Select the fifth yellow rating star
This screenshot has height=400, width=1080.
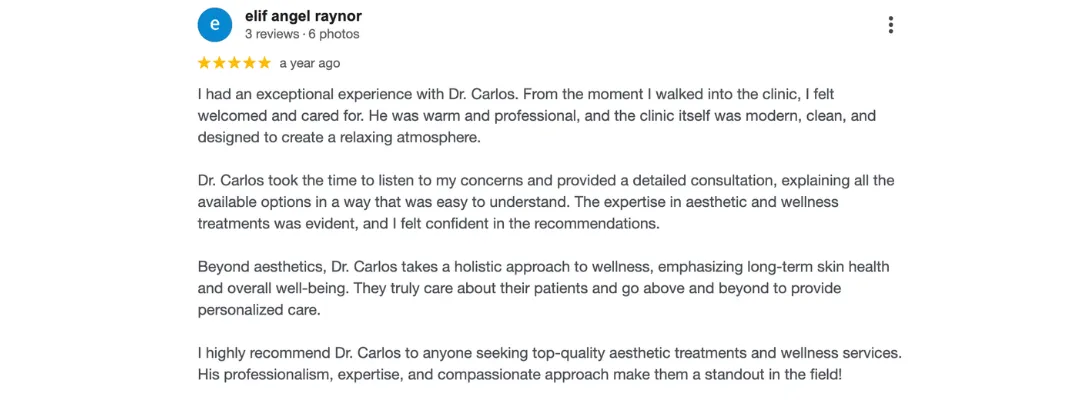pyautogui.click(x=264, y=63)
